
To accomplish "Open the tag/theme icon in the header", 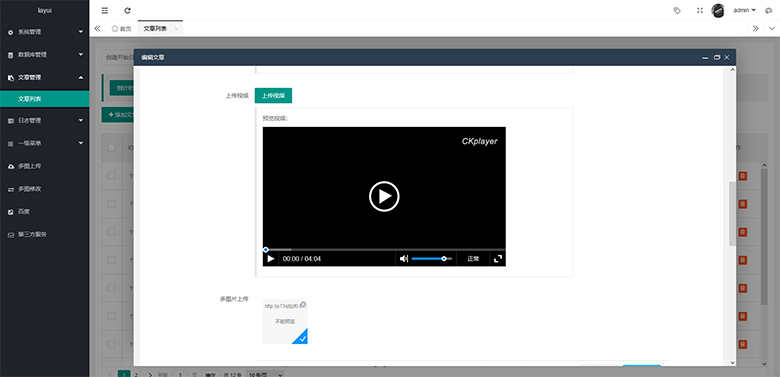I will coord(677,10).
